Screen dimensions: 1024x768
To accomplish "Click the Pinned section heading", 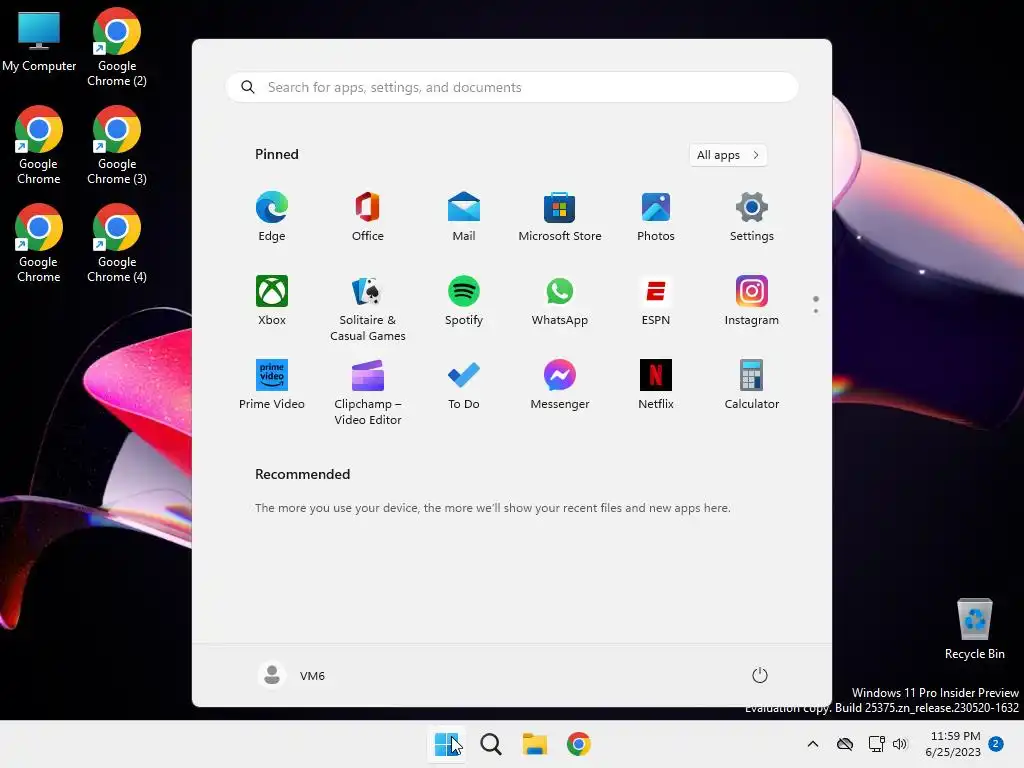I will 277,154.
